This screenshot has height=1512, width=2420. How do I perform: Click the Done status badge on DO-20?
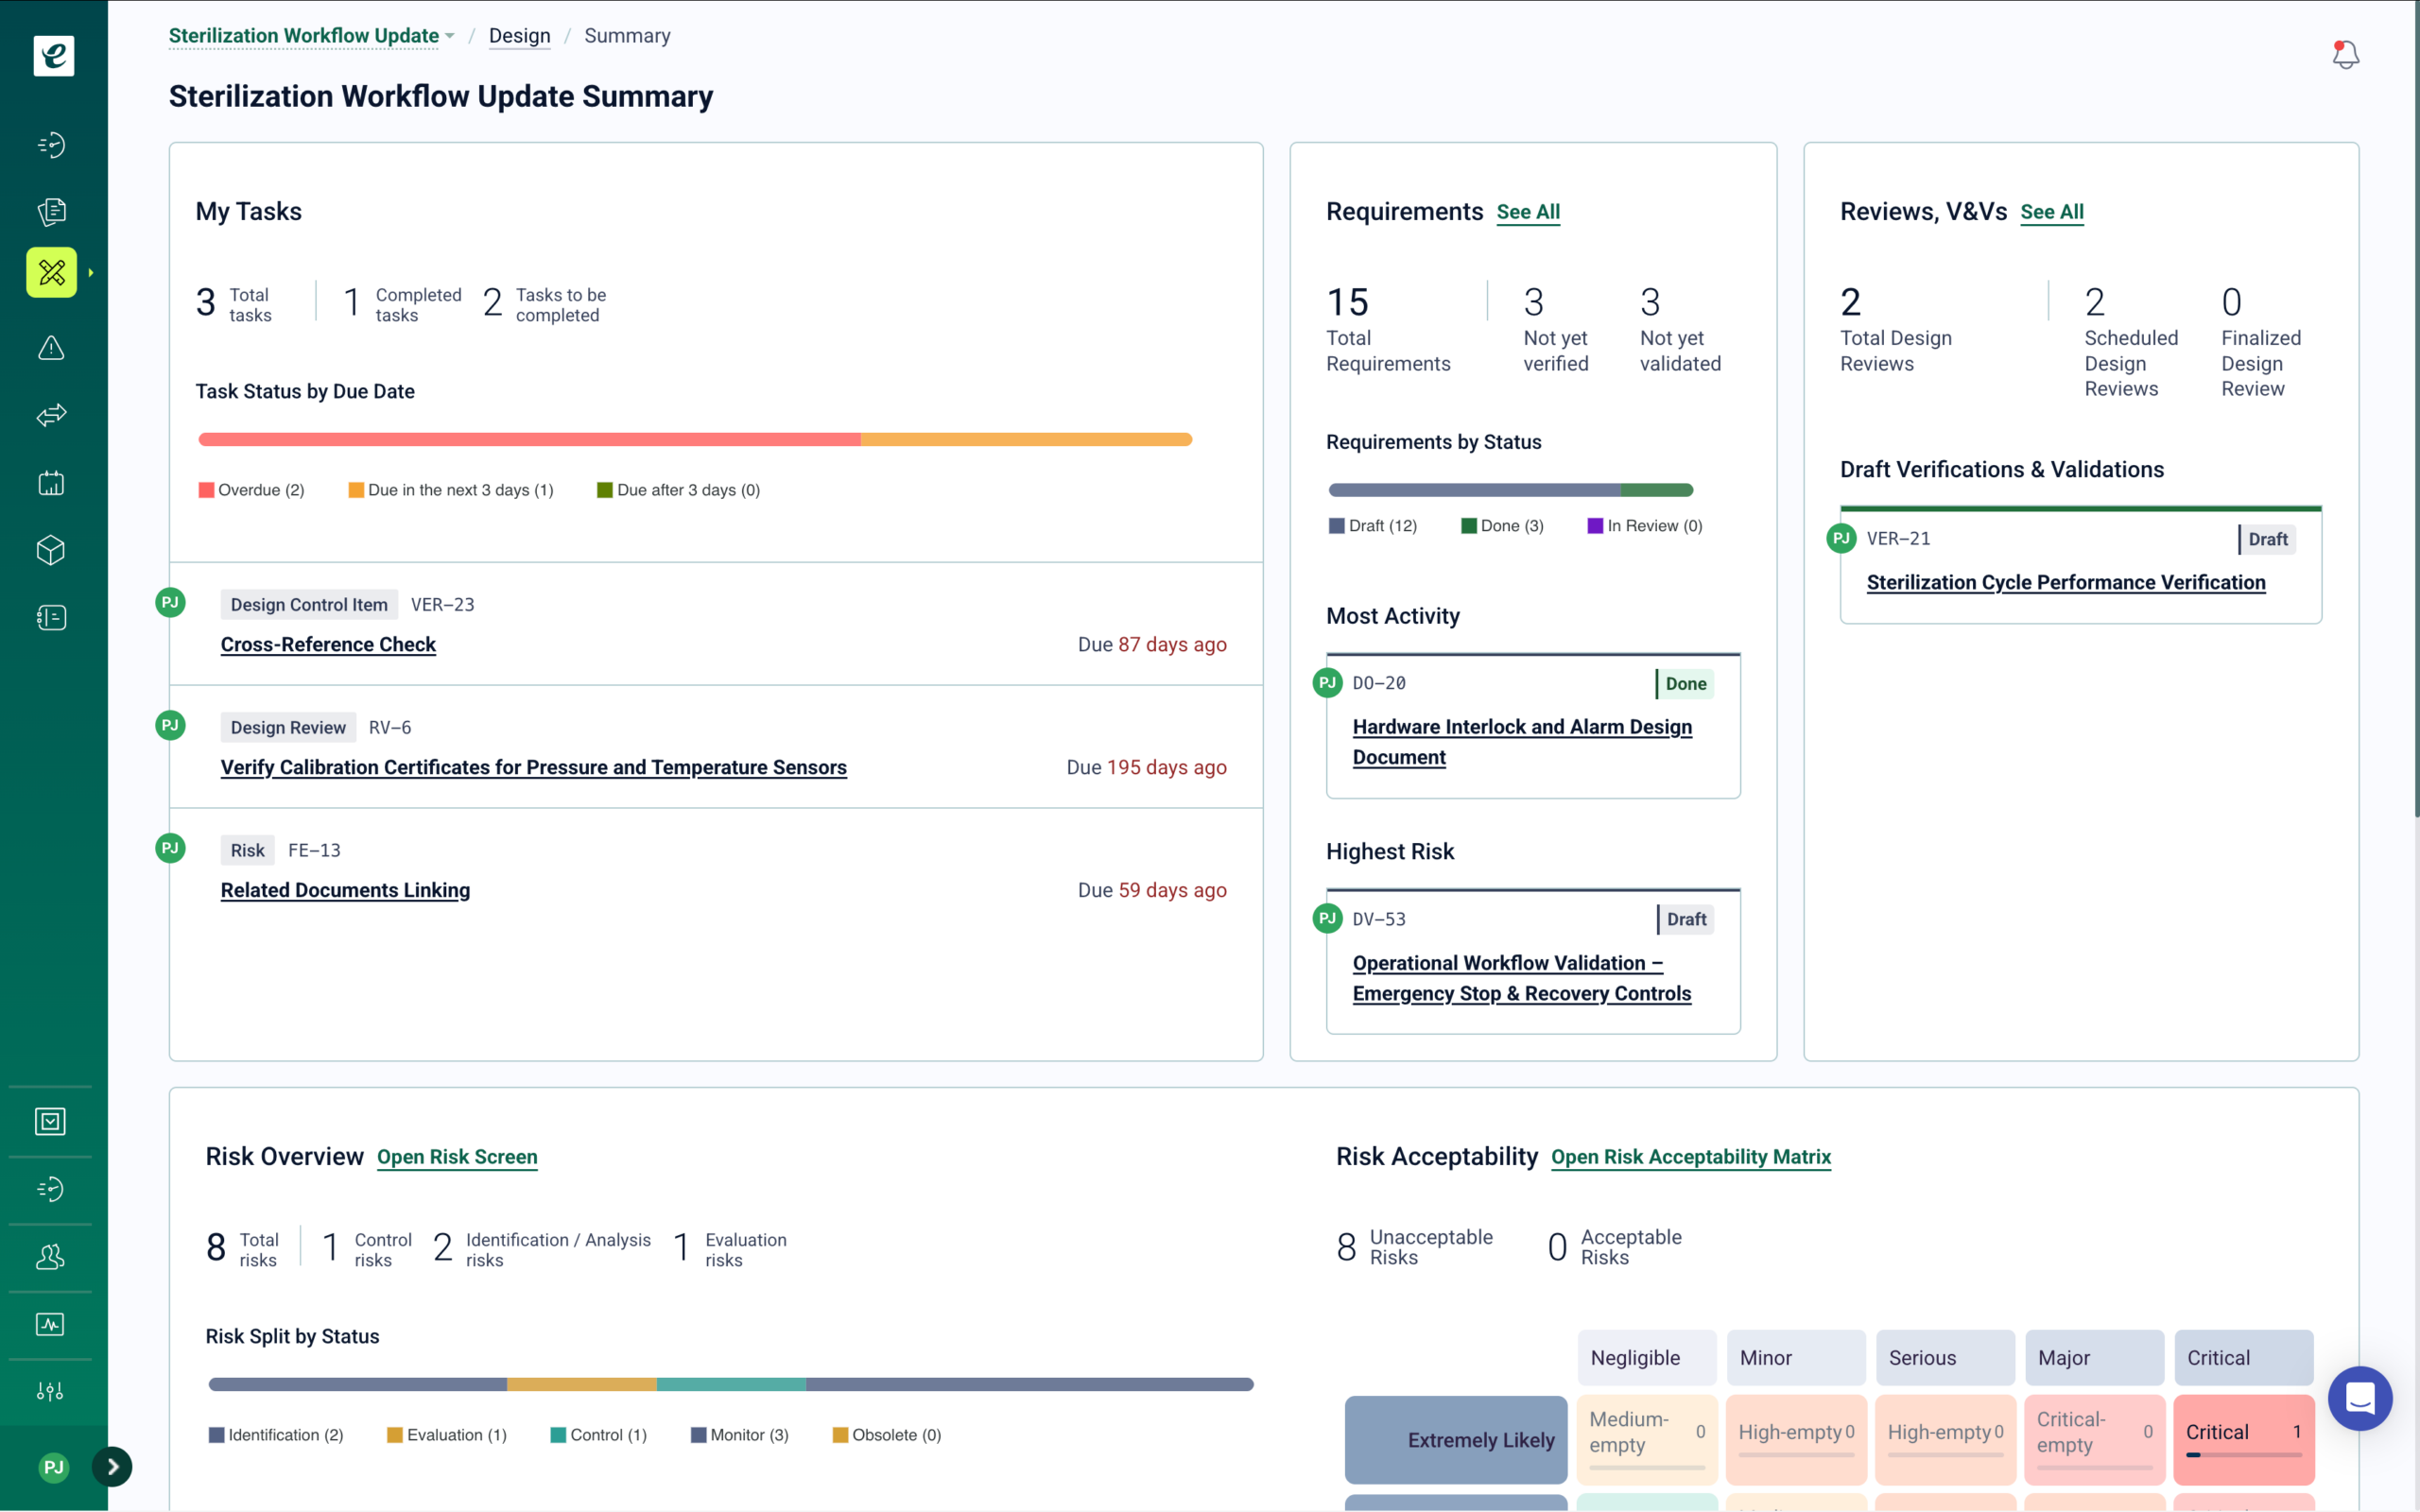pyautogui.click(x=1685, y=683)
